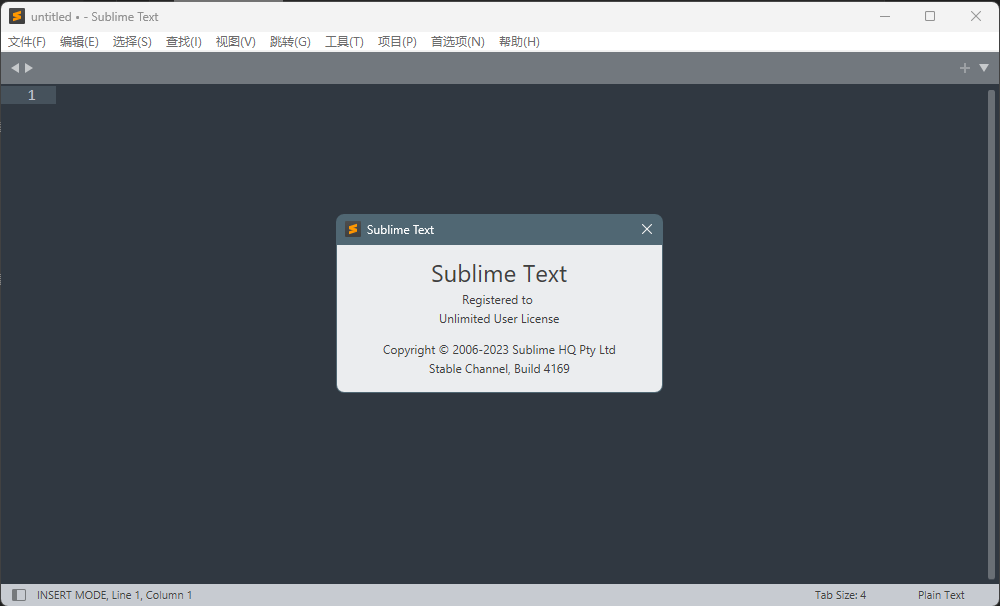Click line number 1 in gutter
The image size is (1000, 606).
pyautogui.click(x=31, y=95)
